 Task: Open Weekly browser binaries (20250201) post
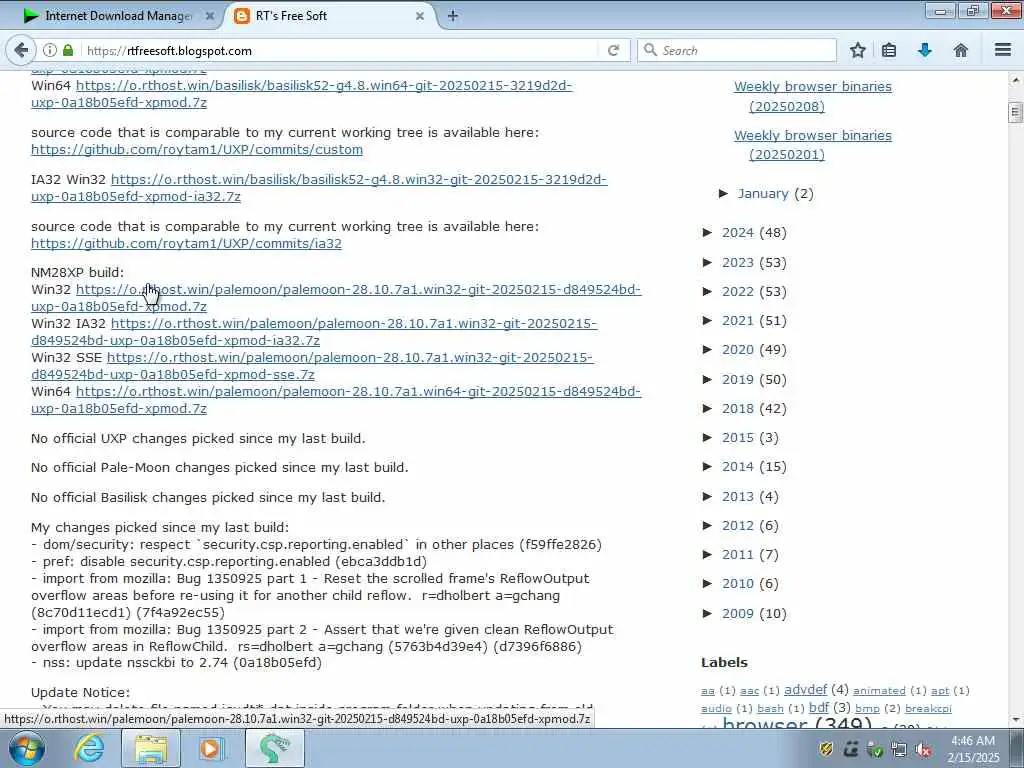[812, 144]
